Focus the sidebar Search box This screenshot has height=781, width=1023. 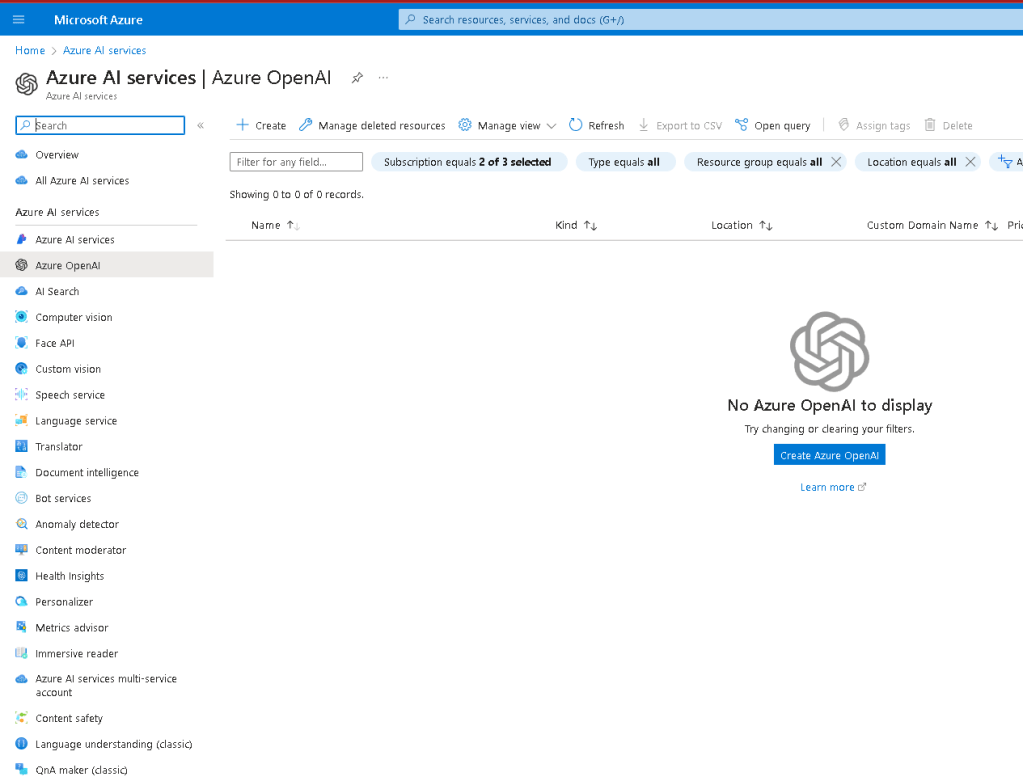100,125
